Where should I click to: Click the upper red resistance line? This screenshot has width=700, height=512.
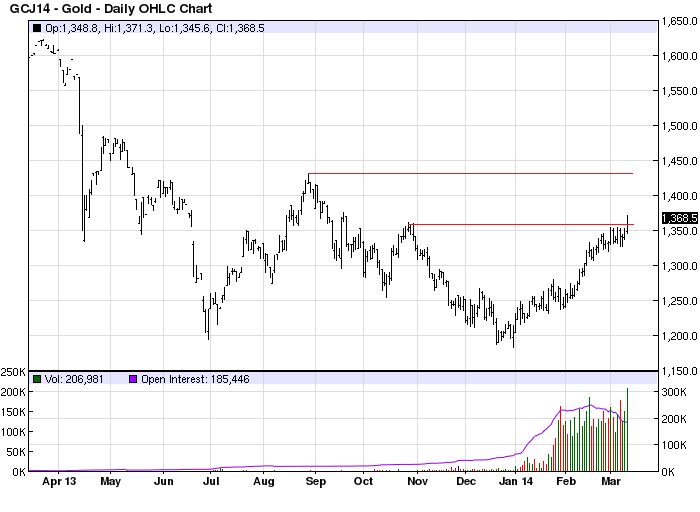tap(471, 173)
